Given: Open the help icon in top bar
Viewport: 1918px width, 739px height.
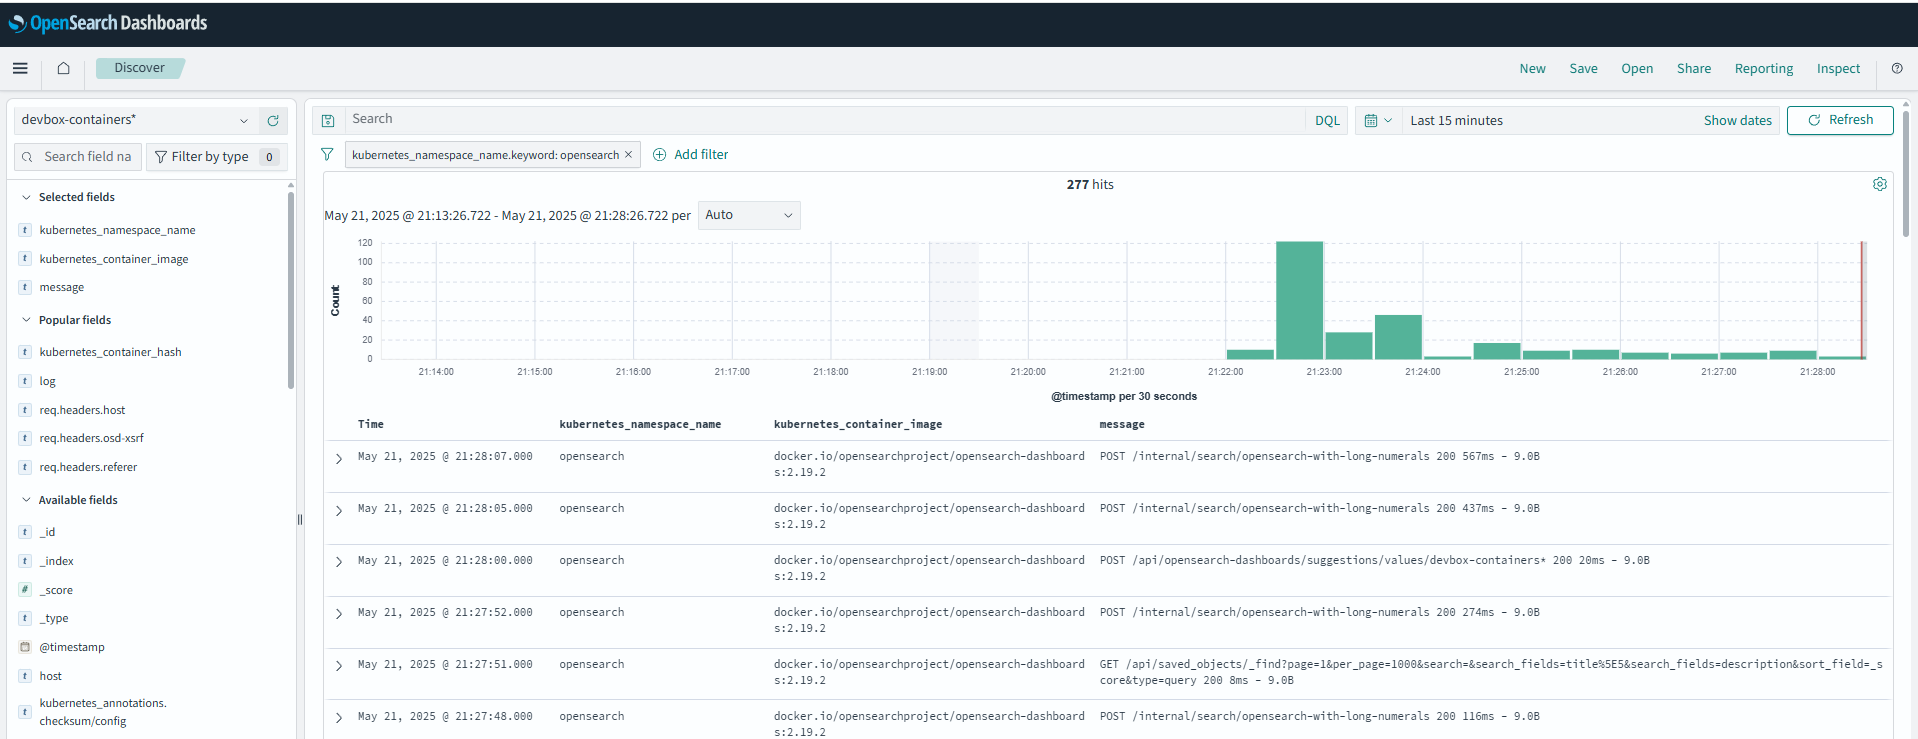Looking at the screenshot, I should [x=1897, y=68].
